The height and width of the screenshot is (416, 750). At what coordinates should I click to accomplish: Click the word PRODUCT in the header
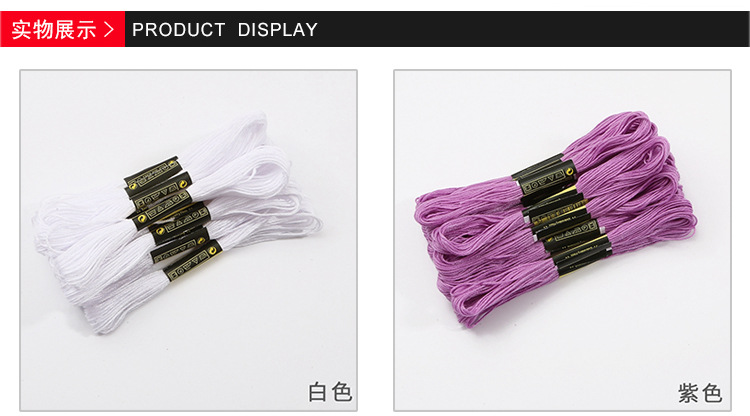pos(178,30)
